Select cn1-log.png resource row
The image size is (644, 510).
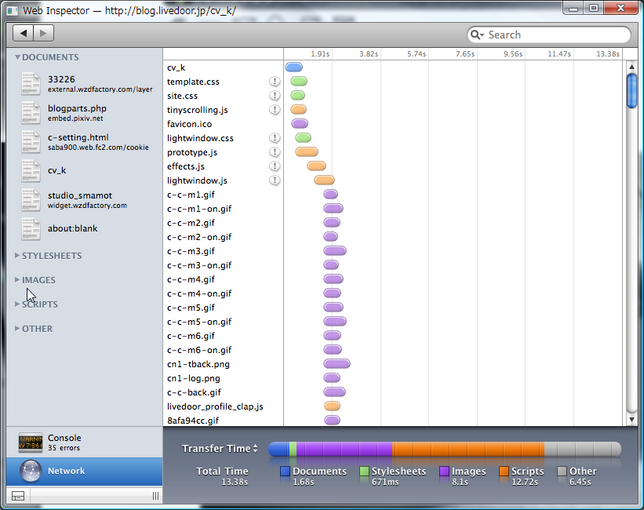pos(223,378)
